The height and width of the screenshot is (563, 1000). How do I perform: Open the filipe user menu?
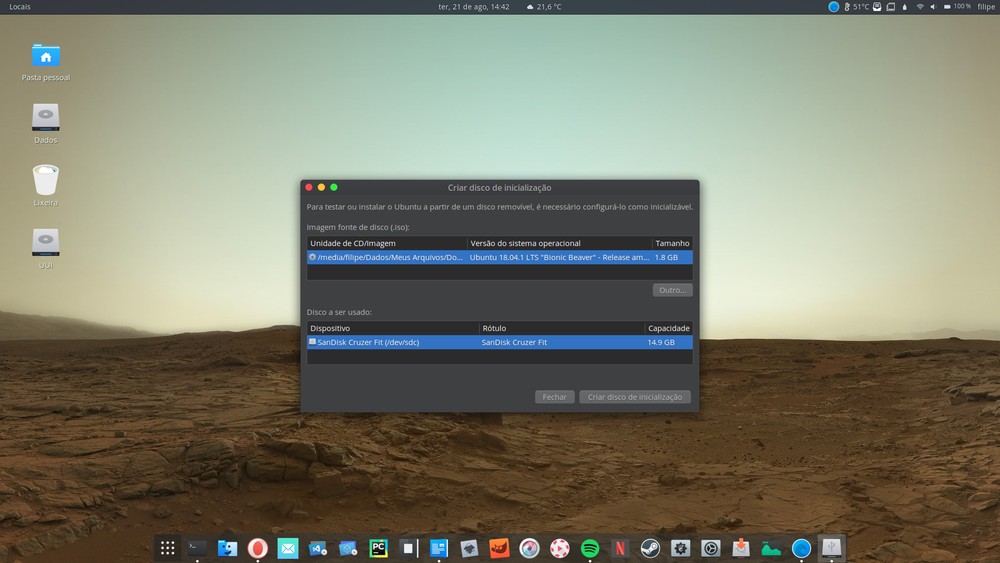coord(986,6)
